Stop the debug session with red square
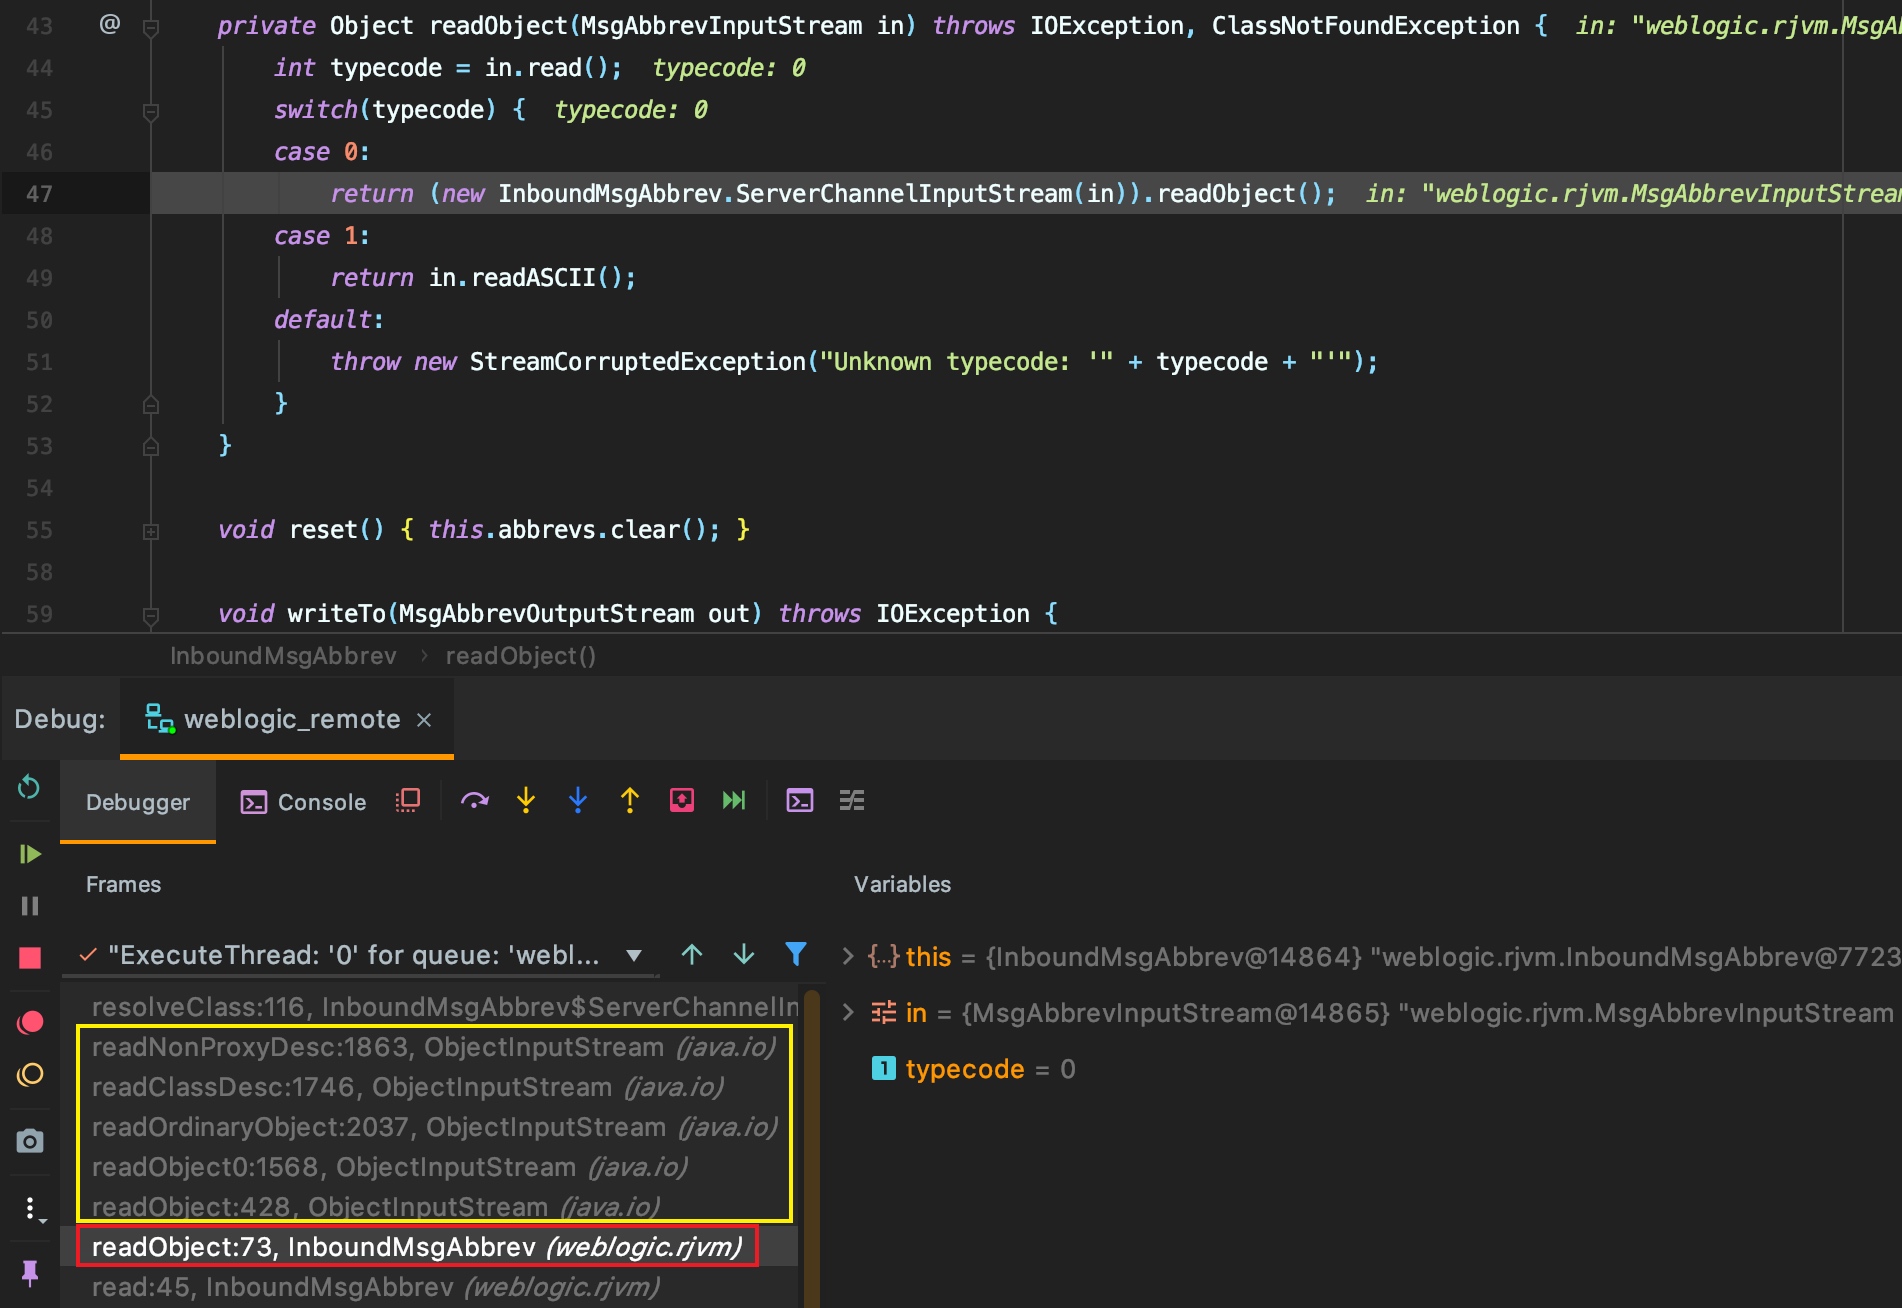Viewport: 1902px width, 1308px height. pyautogui.click(x=30, y=958)
